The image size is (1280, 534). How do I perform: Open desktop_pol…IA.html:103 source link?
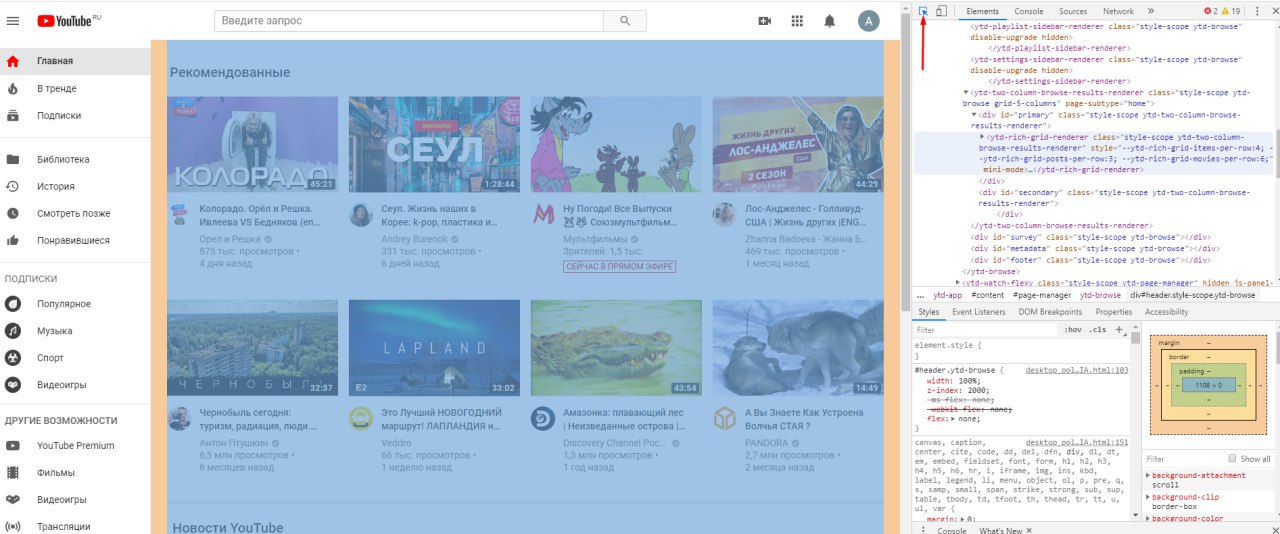pyautogui.click(x=1077, y=370)
